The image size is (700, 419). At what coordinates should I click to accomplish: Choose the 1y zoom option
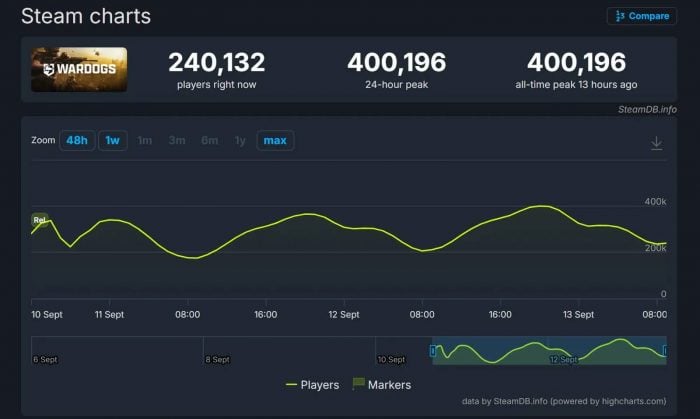pyautogui.click(x=240, y=141)
